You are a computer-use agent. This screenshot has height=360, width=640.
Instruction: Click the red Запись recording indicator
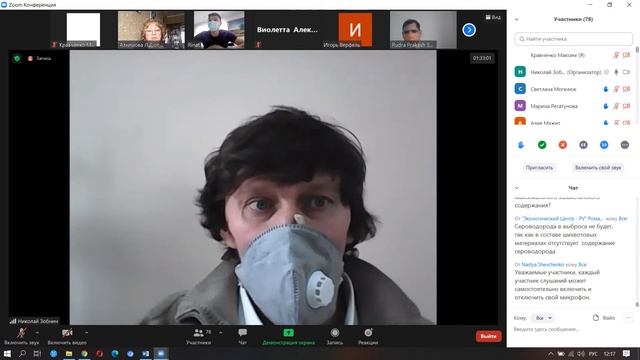pos(39,58)
